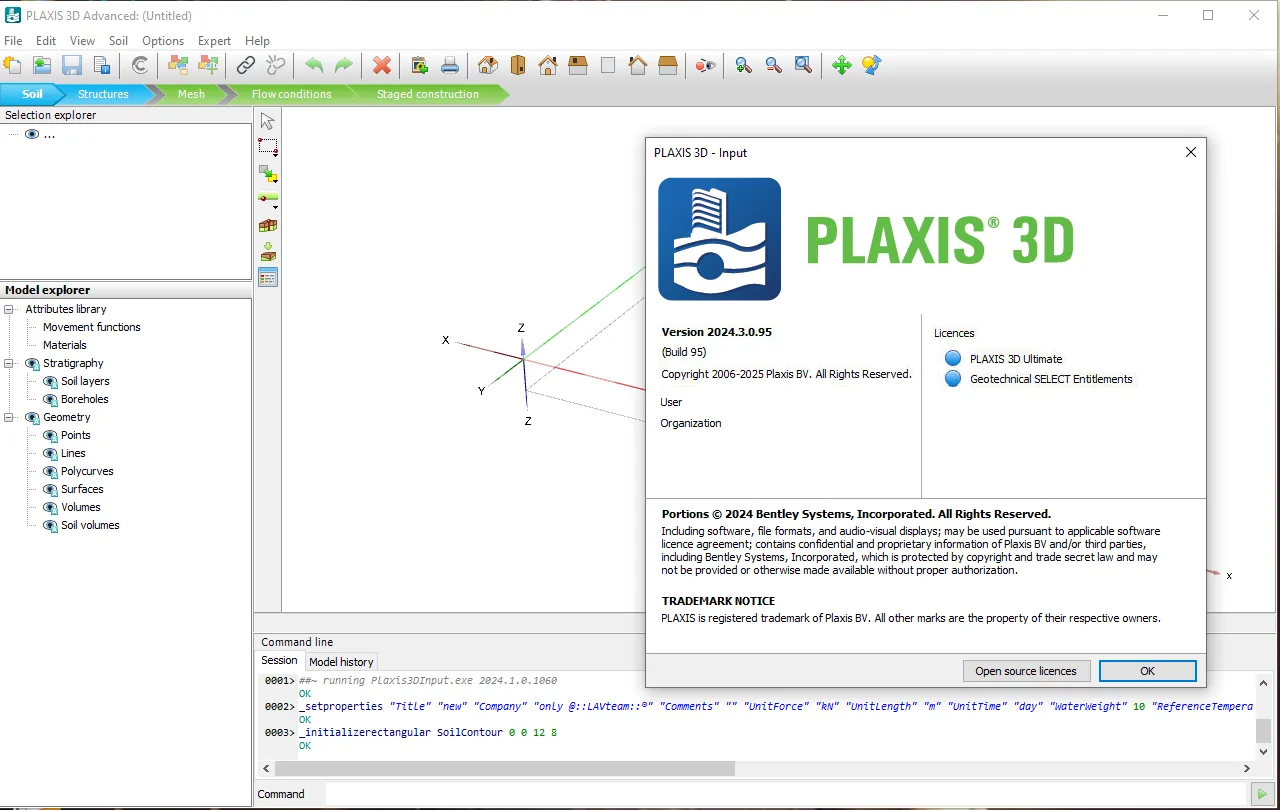Open the Help menu
The image size is (1280, 810).
pyautogui.click(x=257, y=41)
